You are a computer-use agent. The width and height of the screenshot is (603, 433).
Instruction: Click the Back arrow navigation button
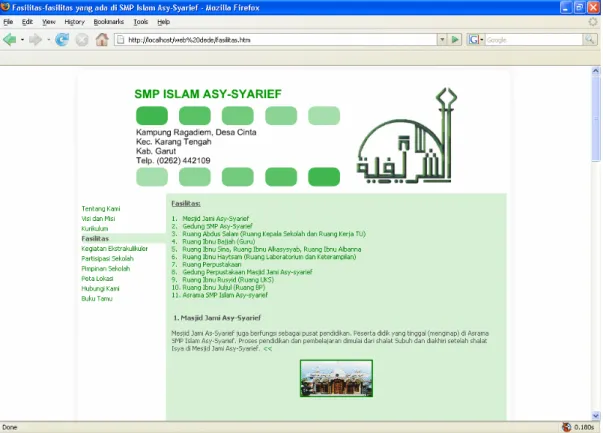10,40
